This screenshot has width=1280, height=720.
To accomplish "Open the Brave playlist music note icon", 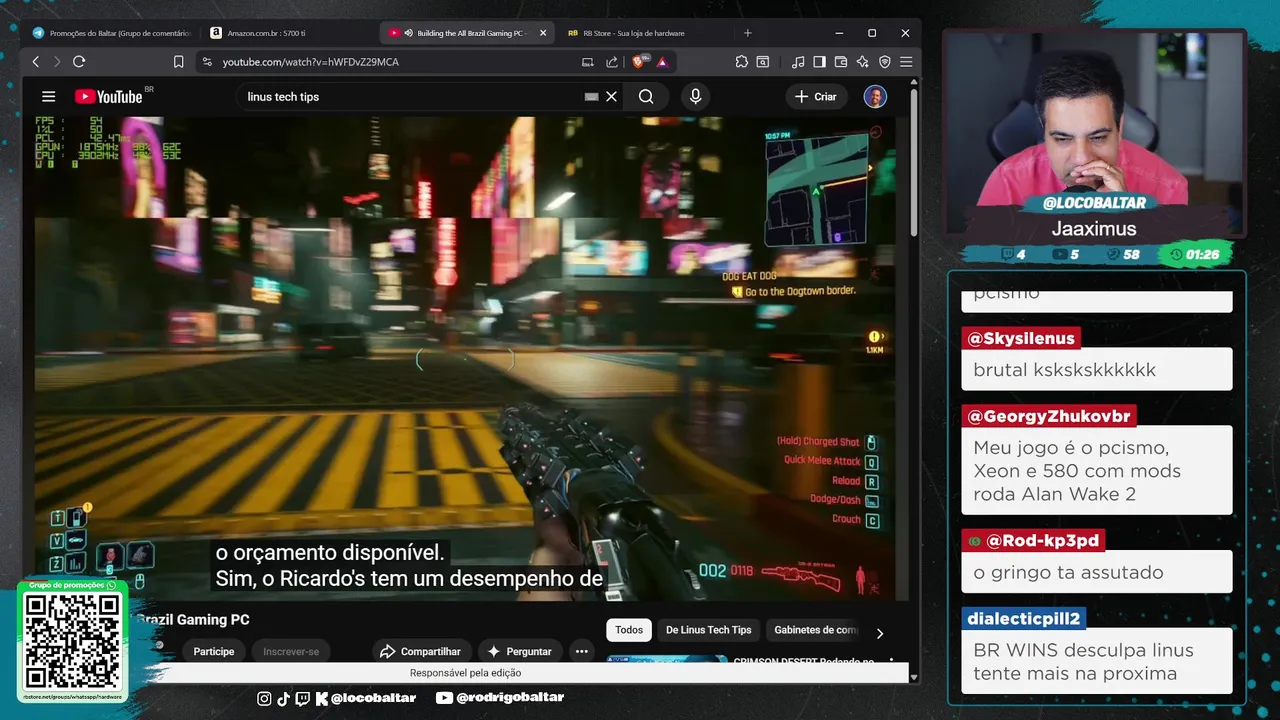I will coord(797,62).
